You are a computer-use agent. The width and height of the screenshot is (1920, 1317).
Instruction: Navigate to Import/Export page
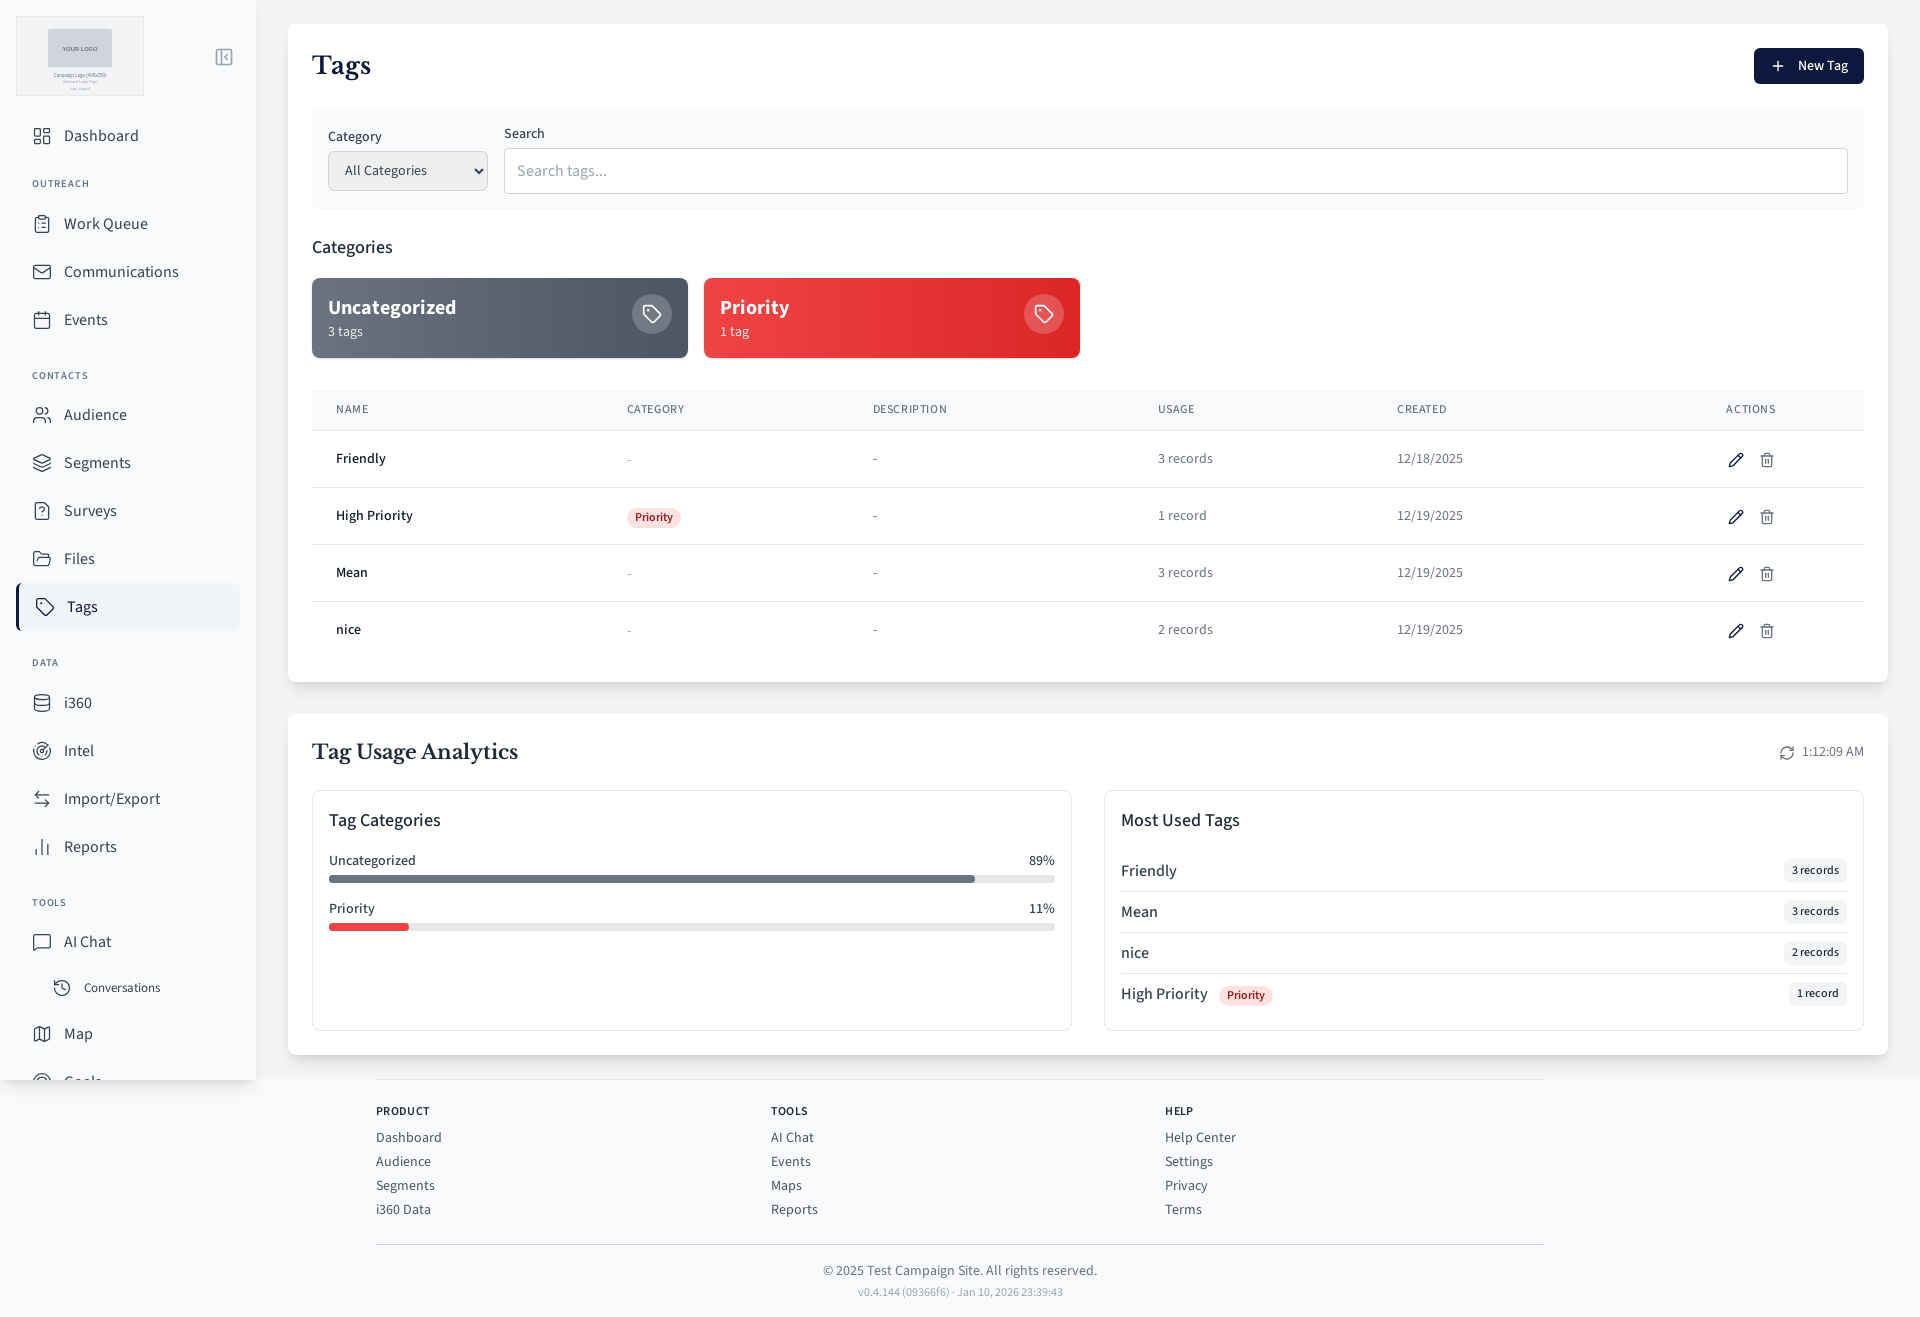111,799
